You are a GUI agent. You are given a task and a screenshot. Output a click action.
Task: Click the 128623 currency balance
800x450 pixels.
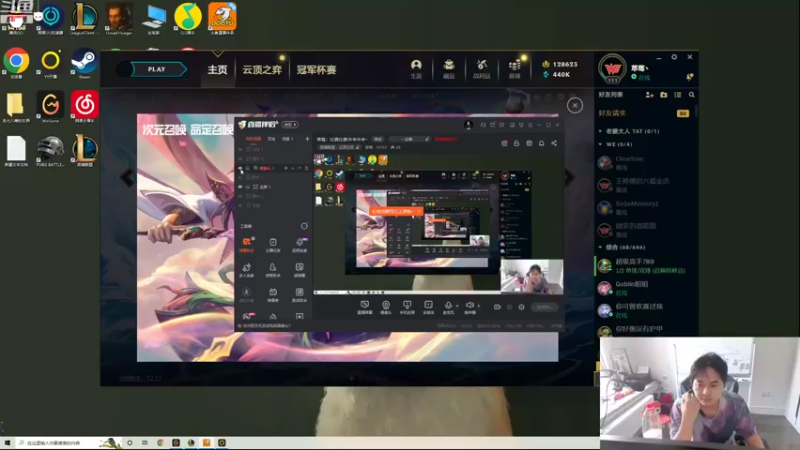point(560,64)
